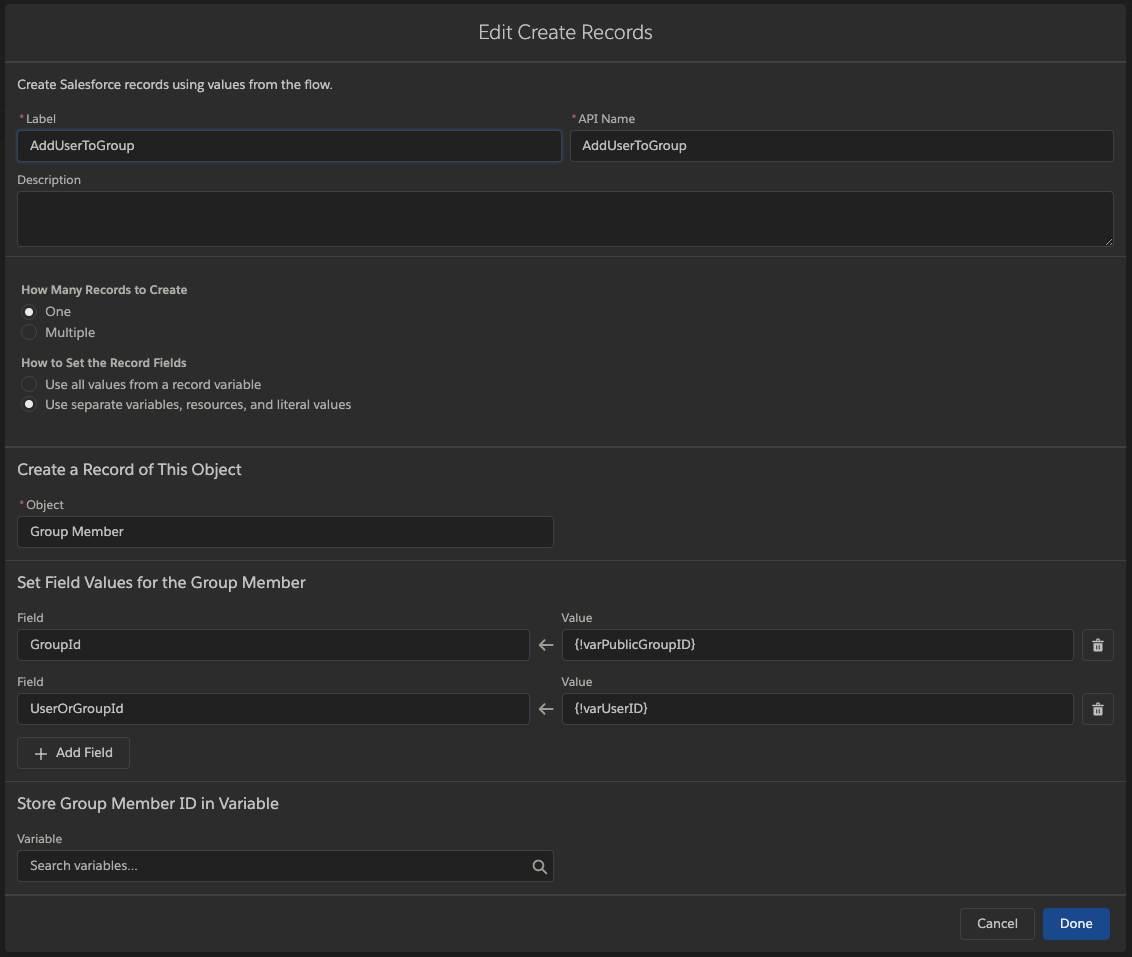Screen dimensions: 1132x957
Task: Select Multiple records to create
Action: pyautogui.click(x=29, y=332)
